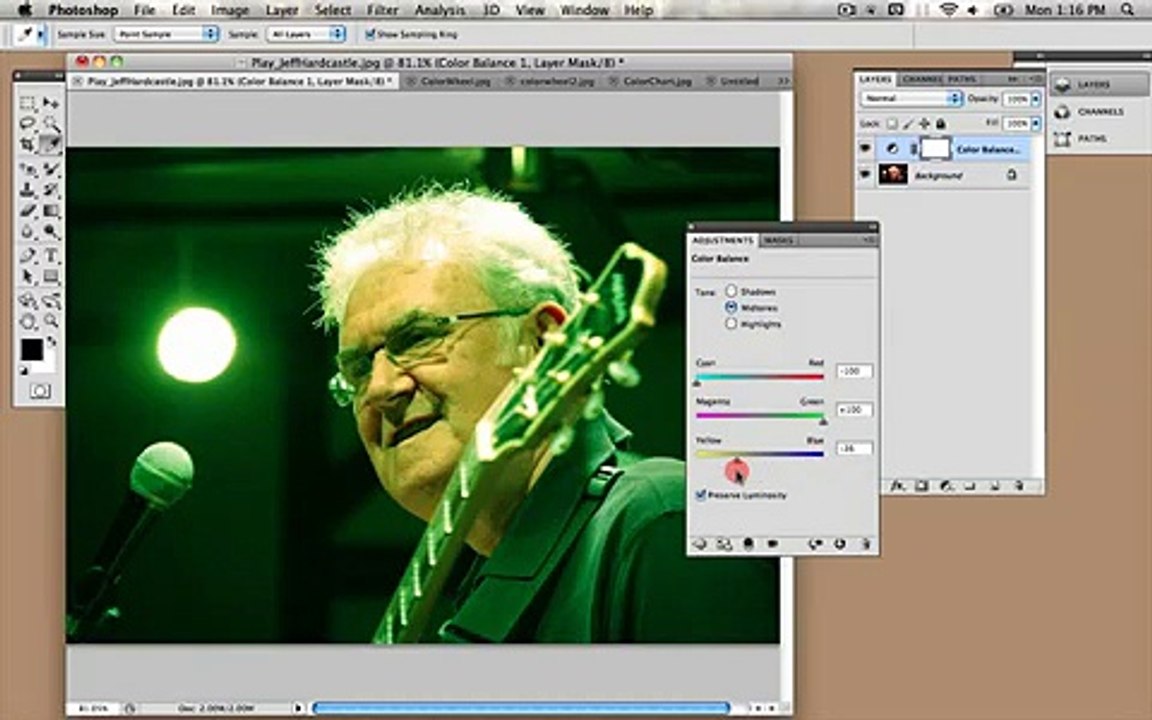The height and width of the screenshot is (720, 1152).
Task: Select the Dodge tool
Action: tap(50, 232)
